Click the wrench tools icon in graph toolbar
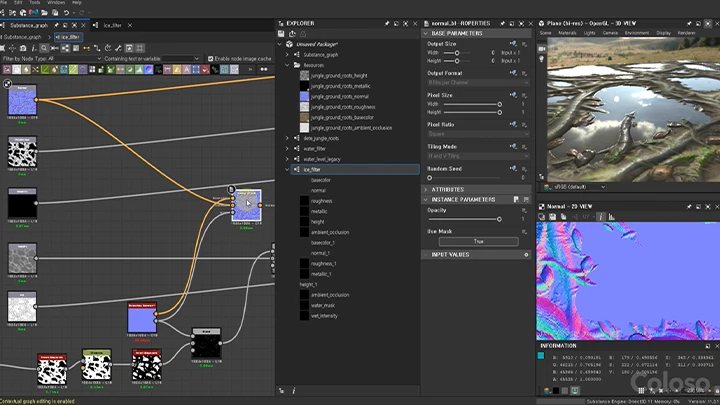This screenshot has height=405, width=720. (x=118, y=48)
